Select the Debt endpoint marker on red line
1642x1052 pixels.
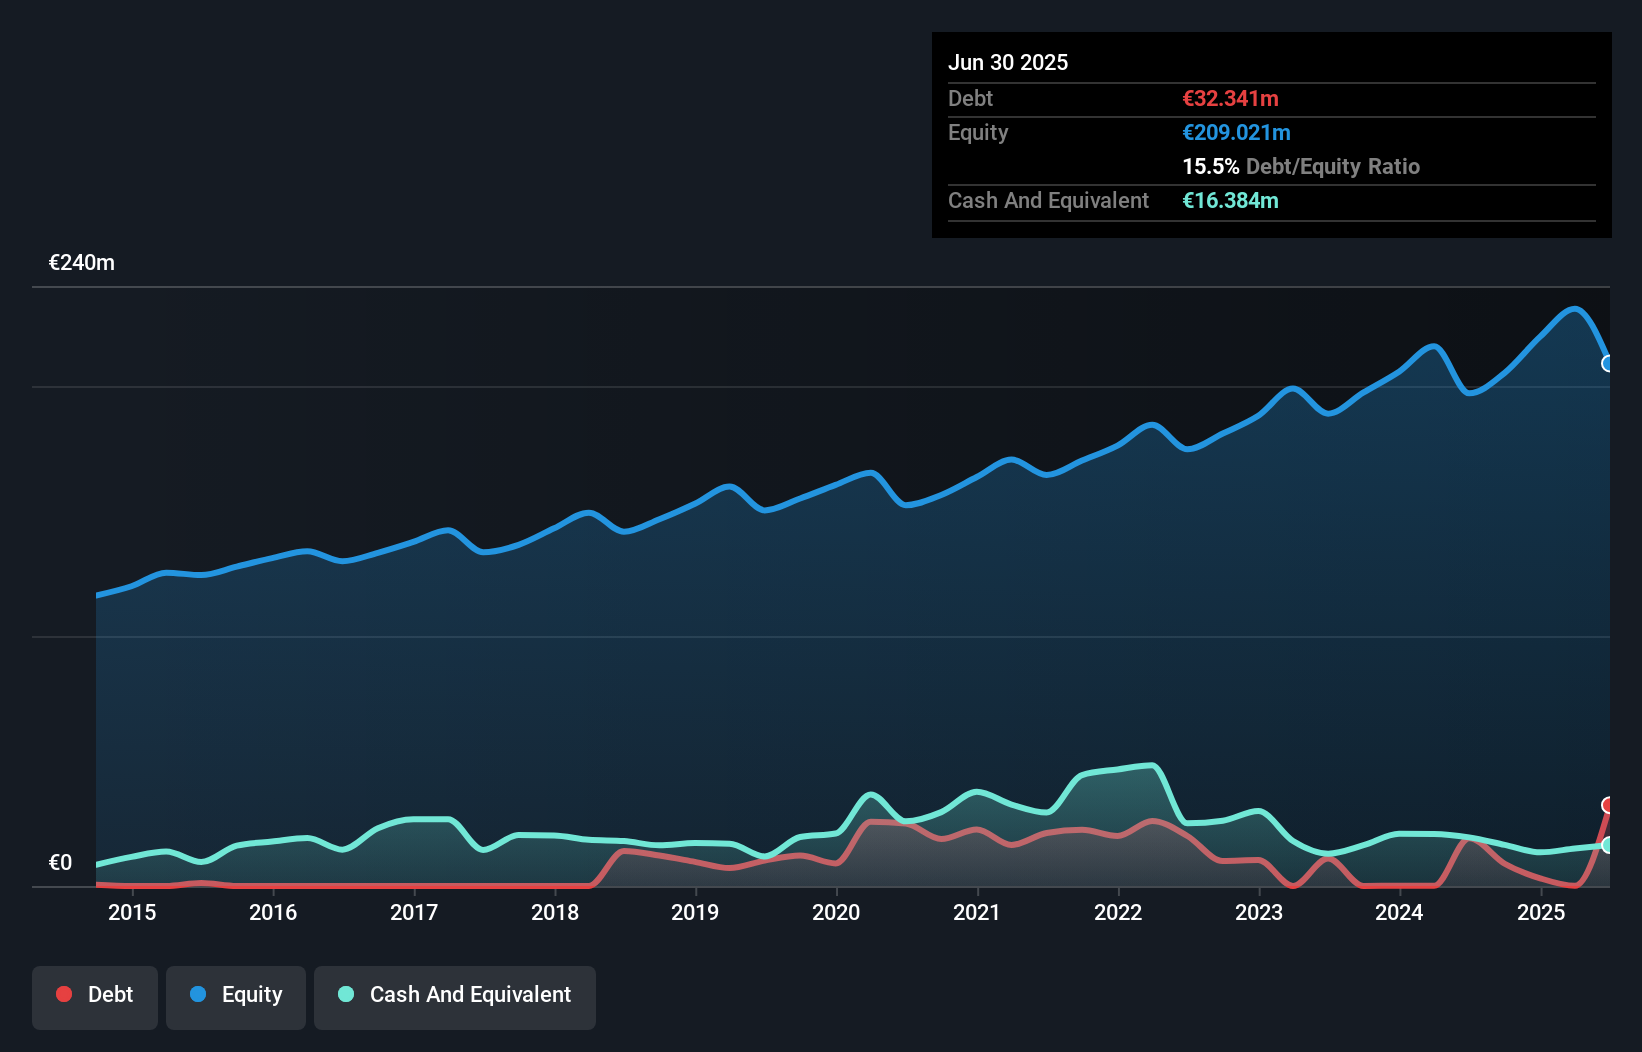click(x=1608, y=805)
